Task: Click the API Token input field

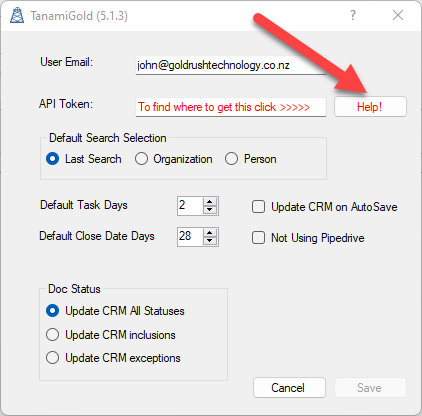Action: (x=231, y=107)
